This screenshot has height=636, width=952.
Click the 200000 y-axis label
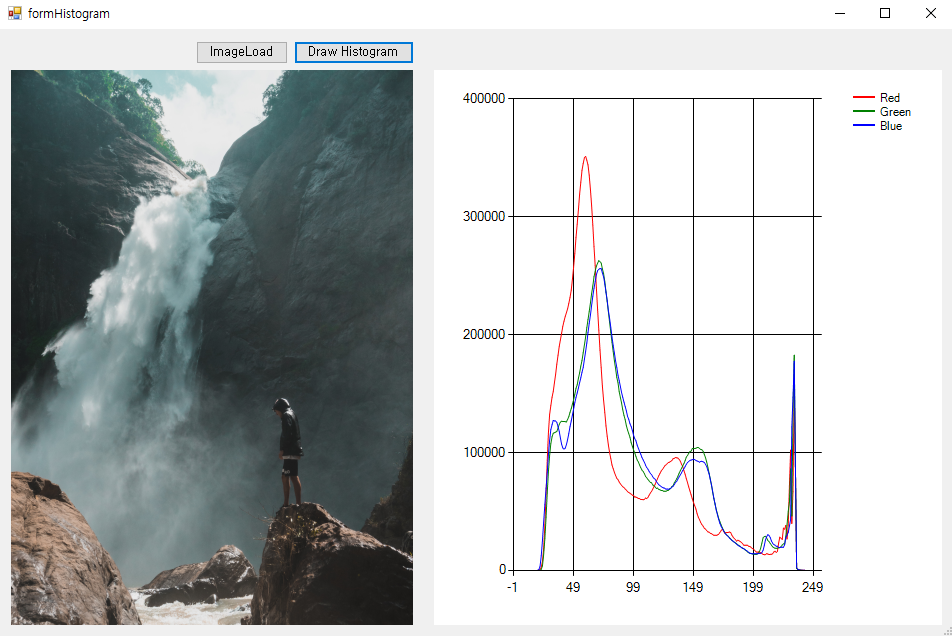click(484, 334)
